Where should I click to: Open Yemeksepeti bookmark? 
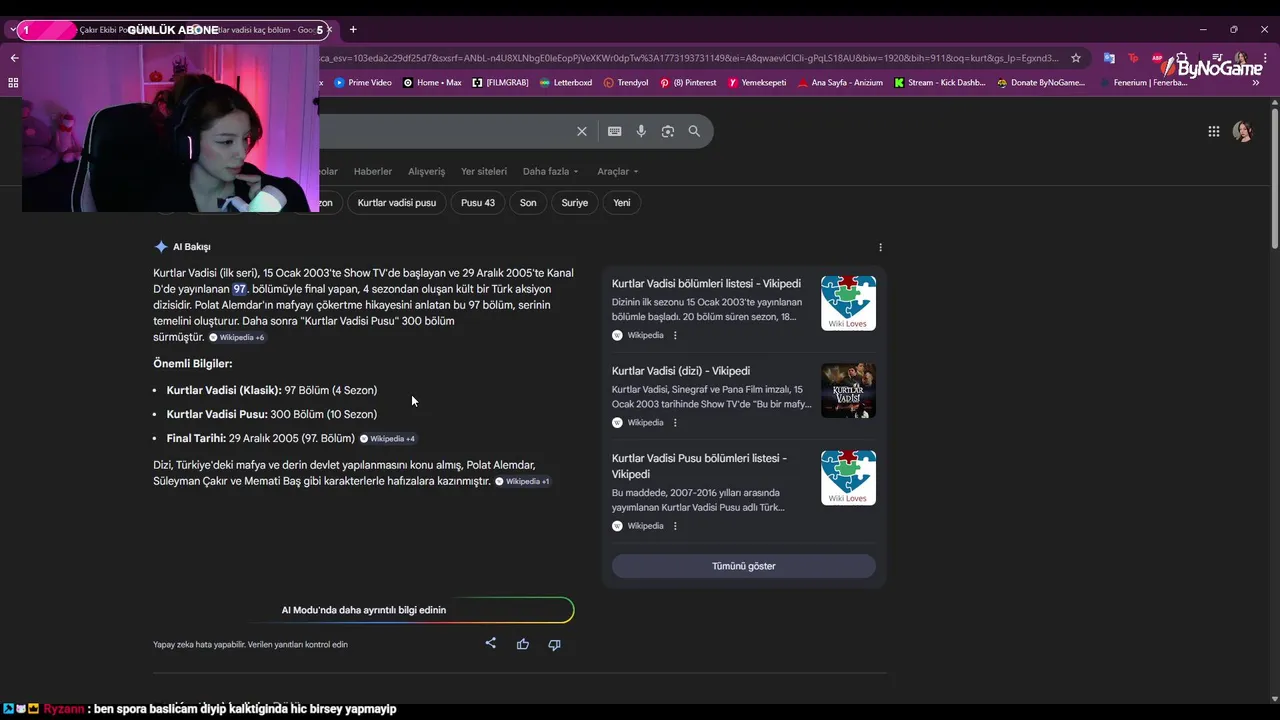[757, 83]
